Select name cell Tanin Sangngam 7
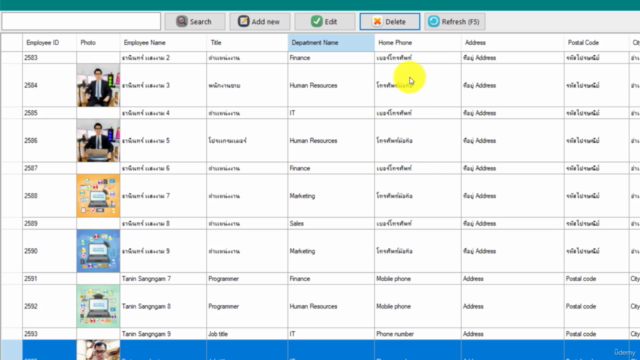Viewport: 640px width, 360px height. click(x=163, y=279)
